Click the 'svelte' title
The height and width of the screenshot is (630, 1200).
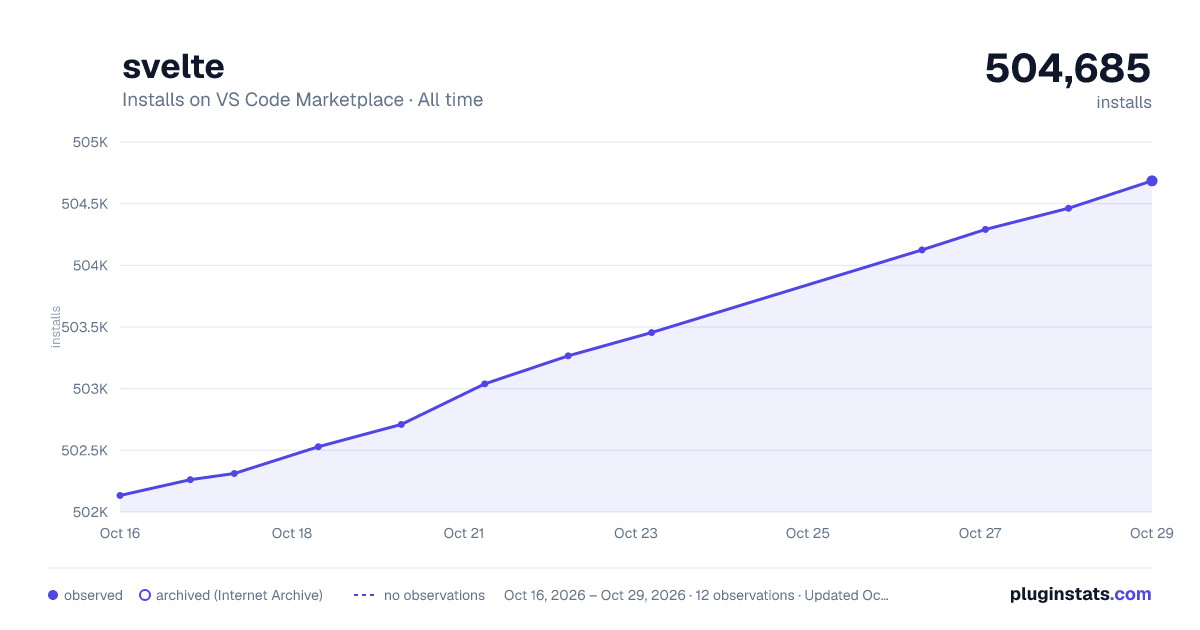coord(173,66)
